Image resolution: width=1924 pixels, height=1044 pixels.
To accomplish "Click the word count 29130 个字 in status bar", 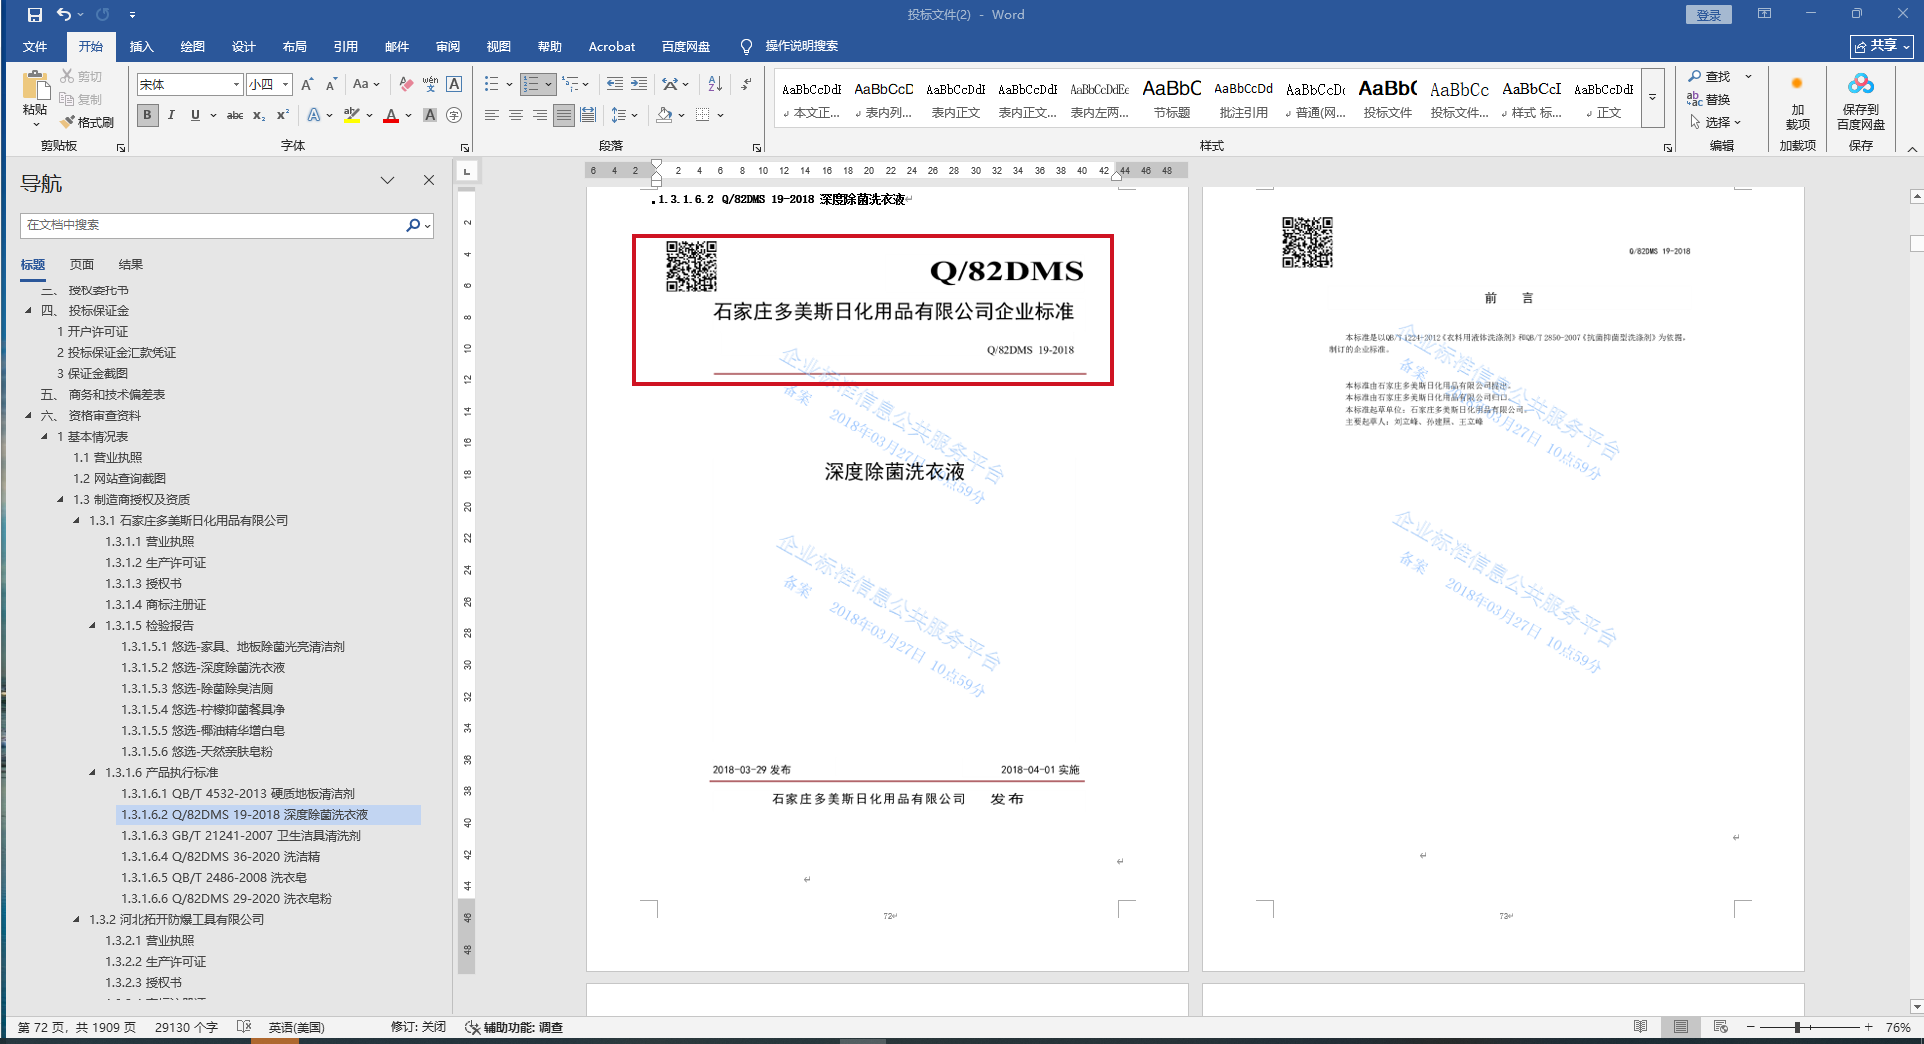I will pyautogui.click(x=186, y=1027).
